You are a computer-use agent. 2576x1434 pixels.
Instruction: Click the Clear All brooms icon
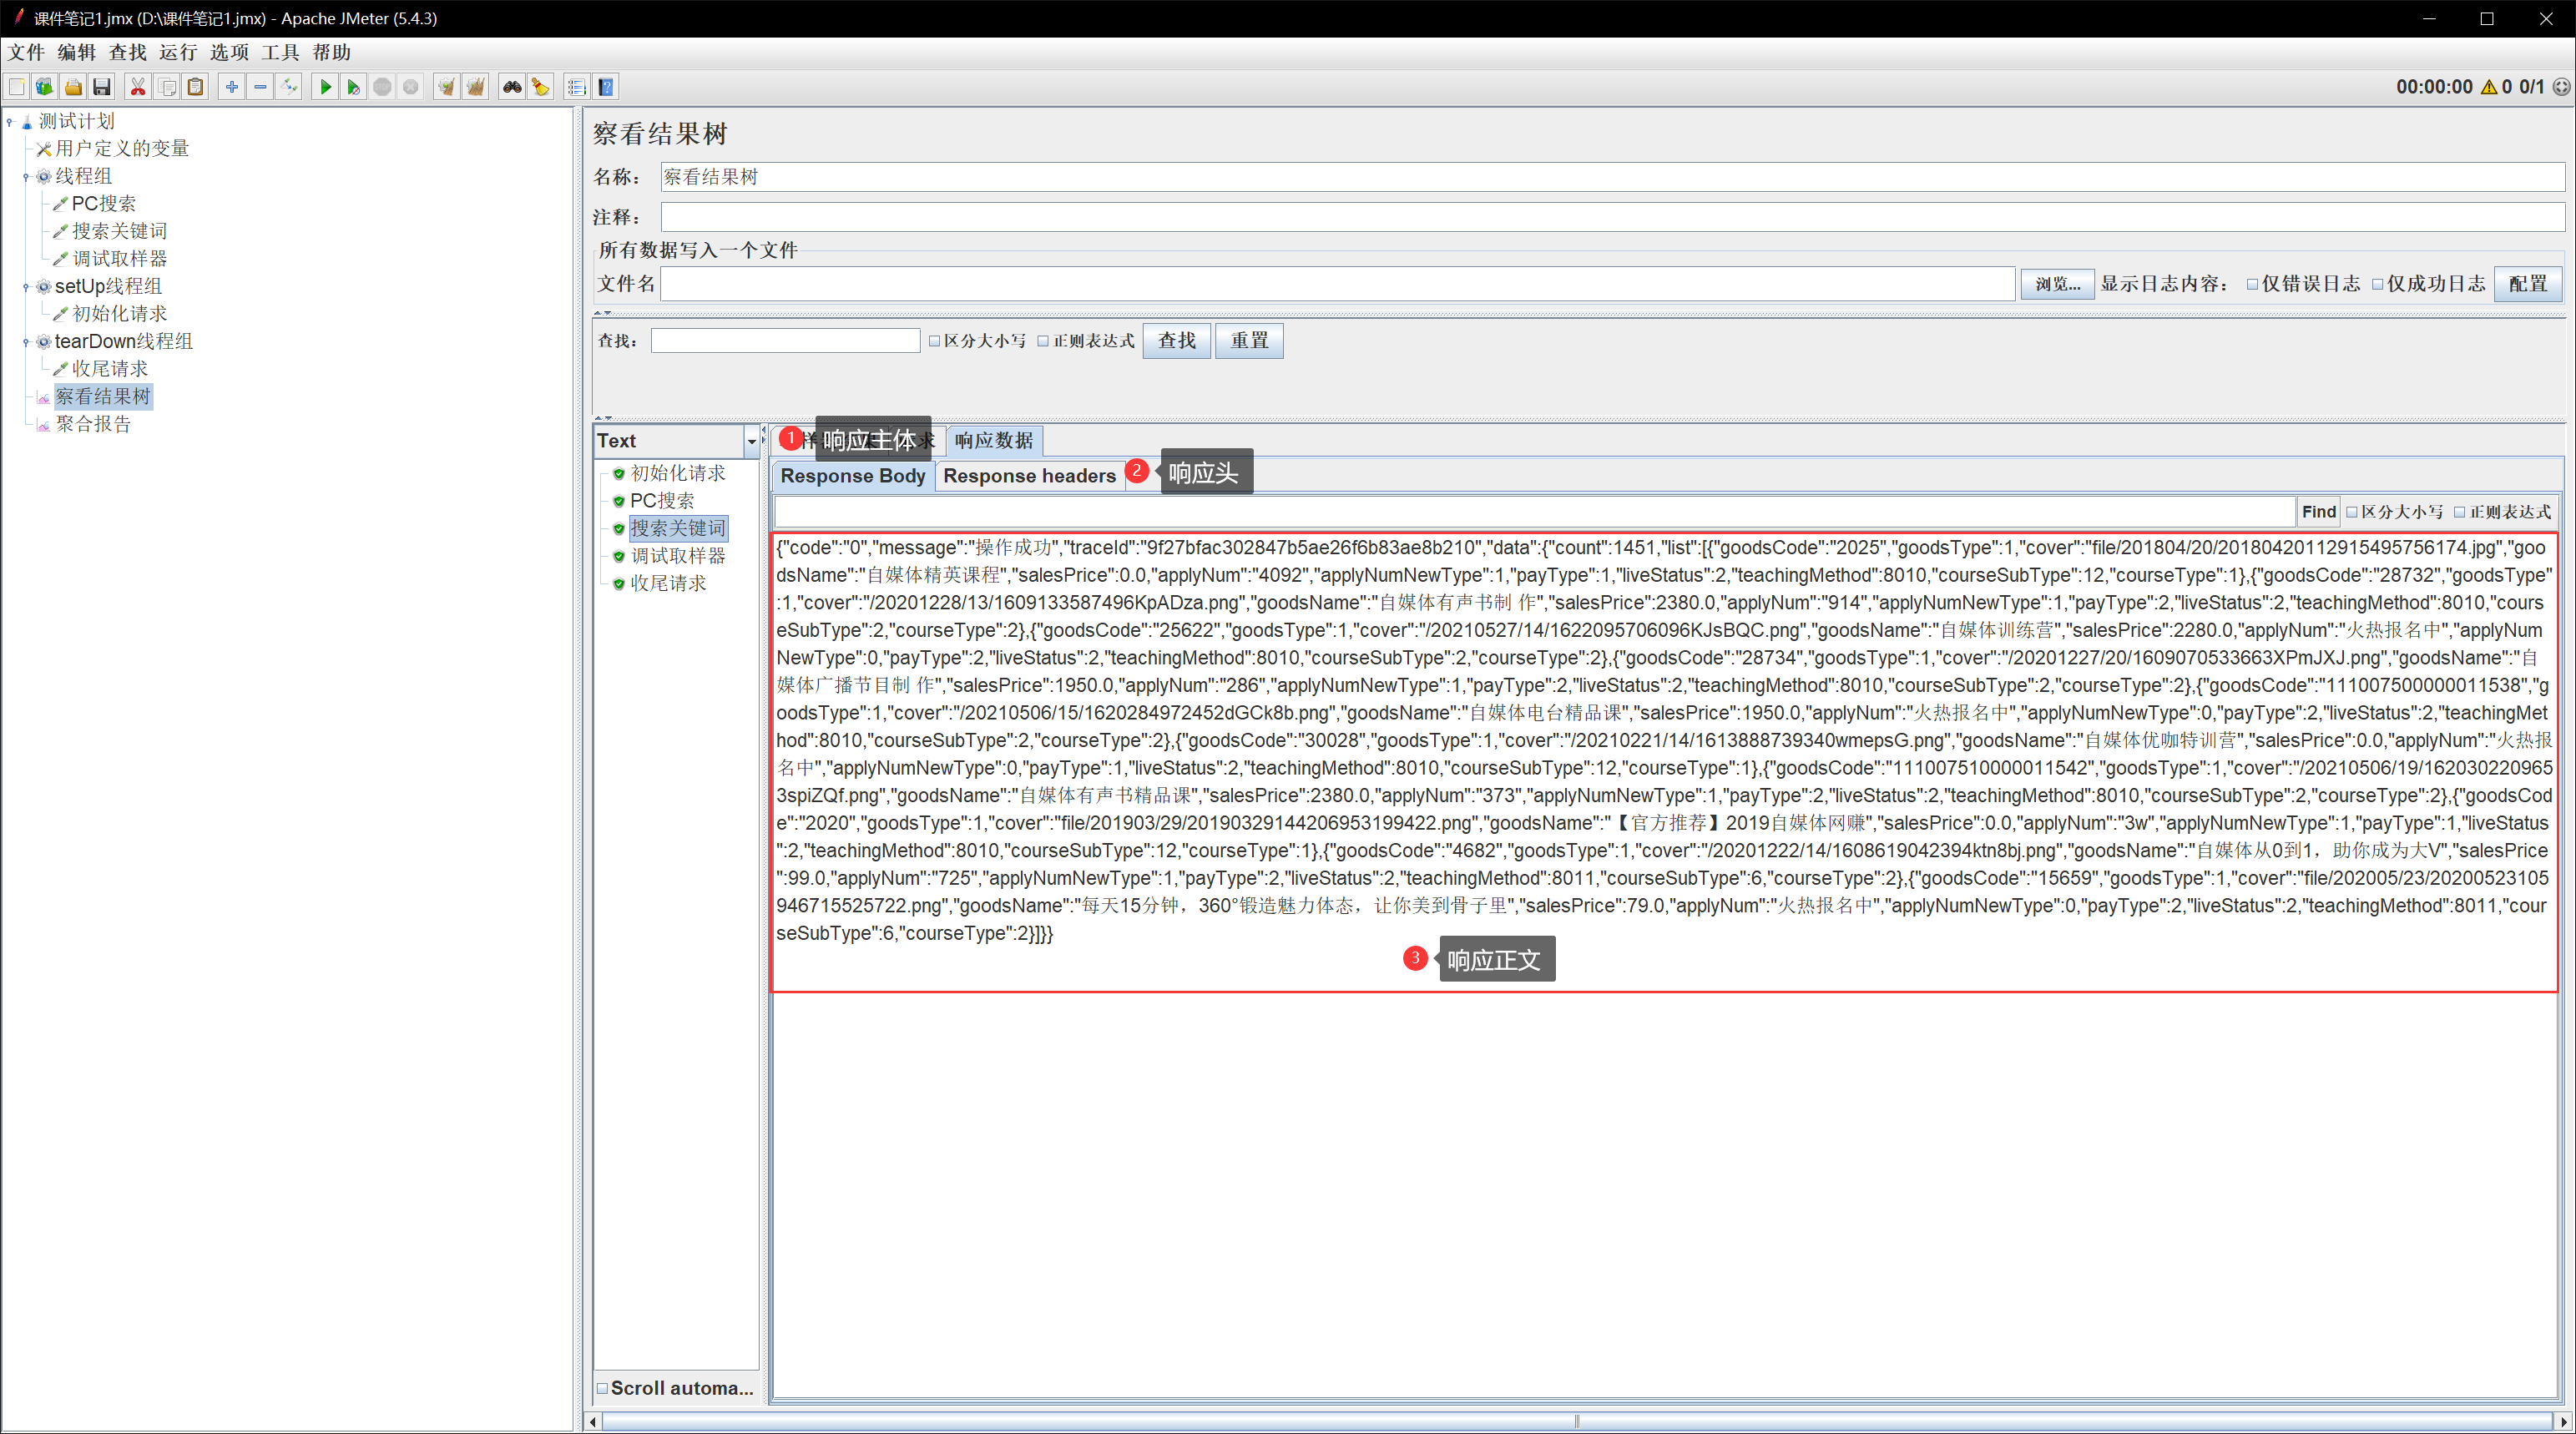pyautogui.click(x=476, y=87)
